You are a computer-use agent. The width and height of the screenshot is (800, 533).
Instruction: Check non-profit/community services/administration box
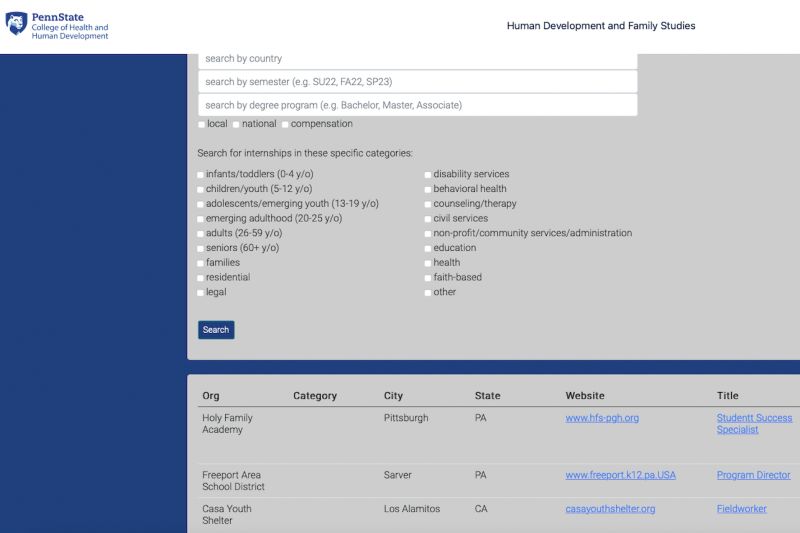(428, 234)
